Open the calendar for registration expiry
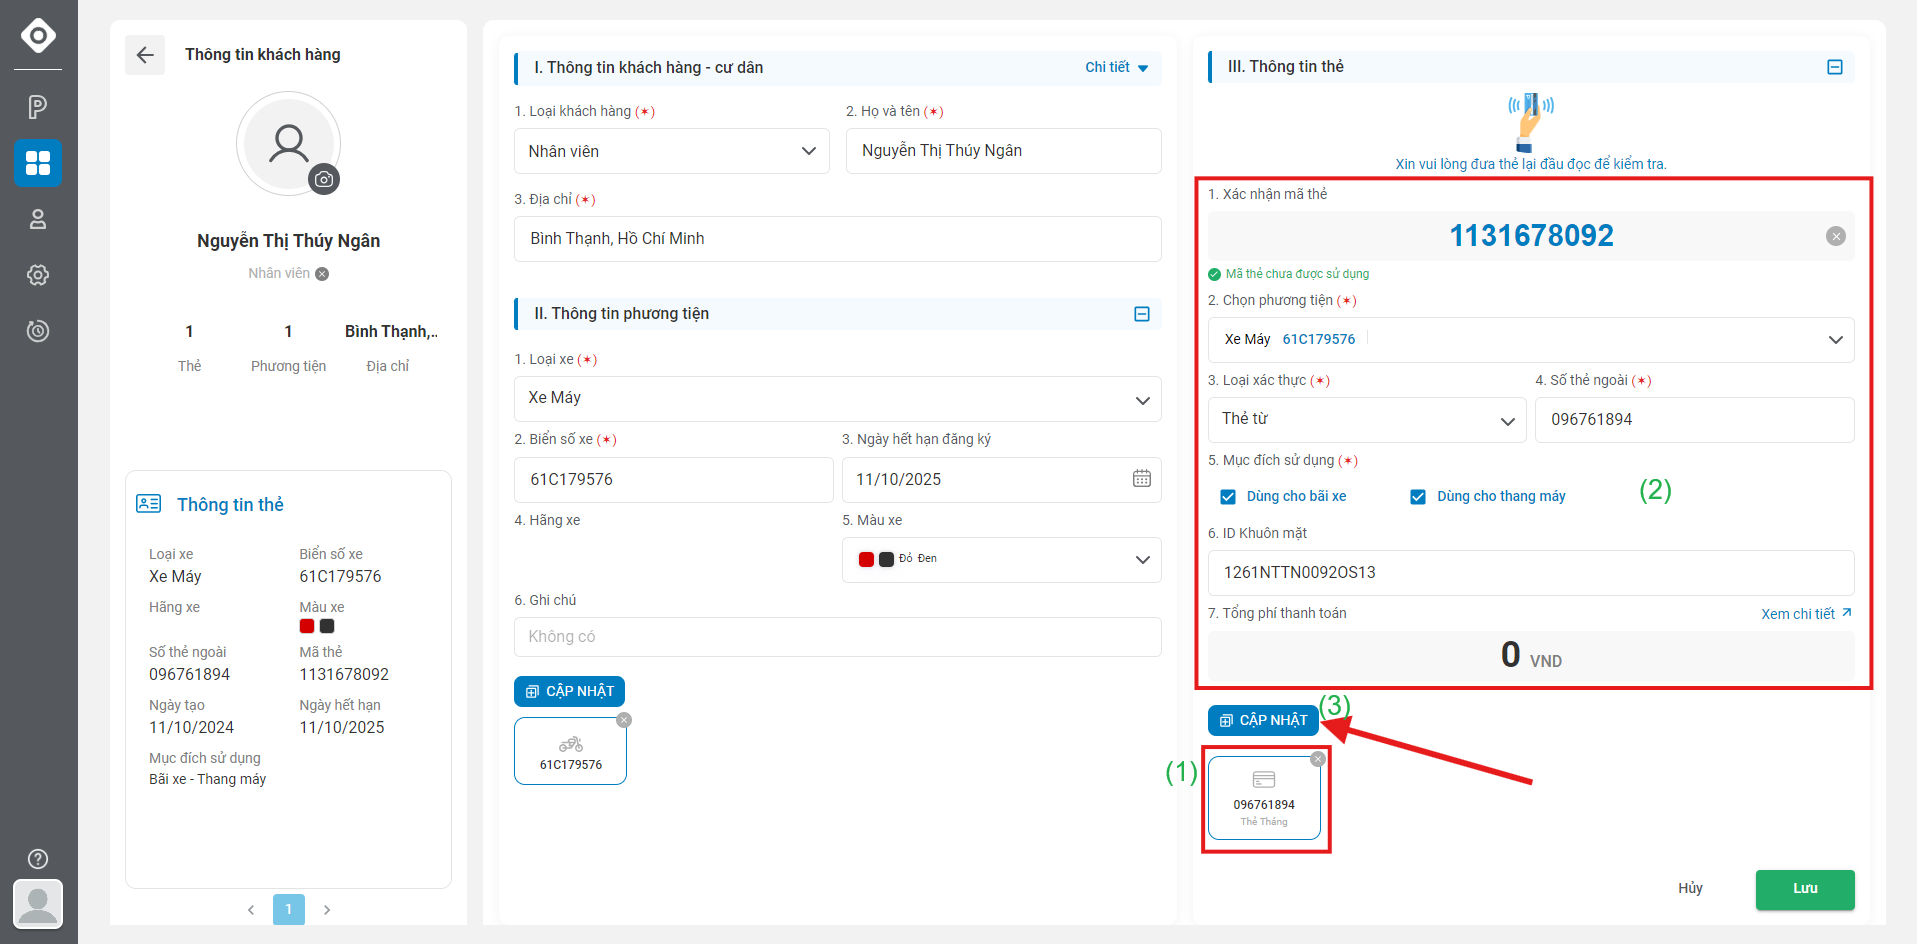1917x944 pixels. click(x=1141, y=479)
